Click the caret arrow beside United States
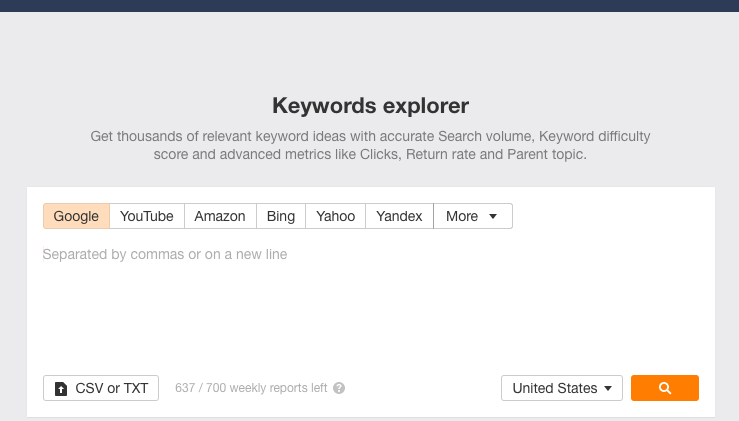 click(x=608, y=389)
